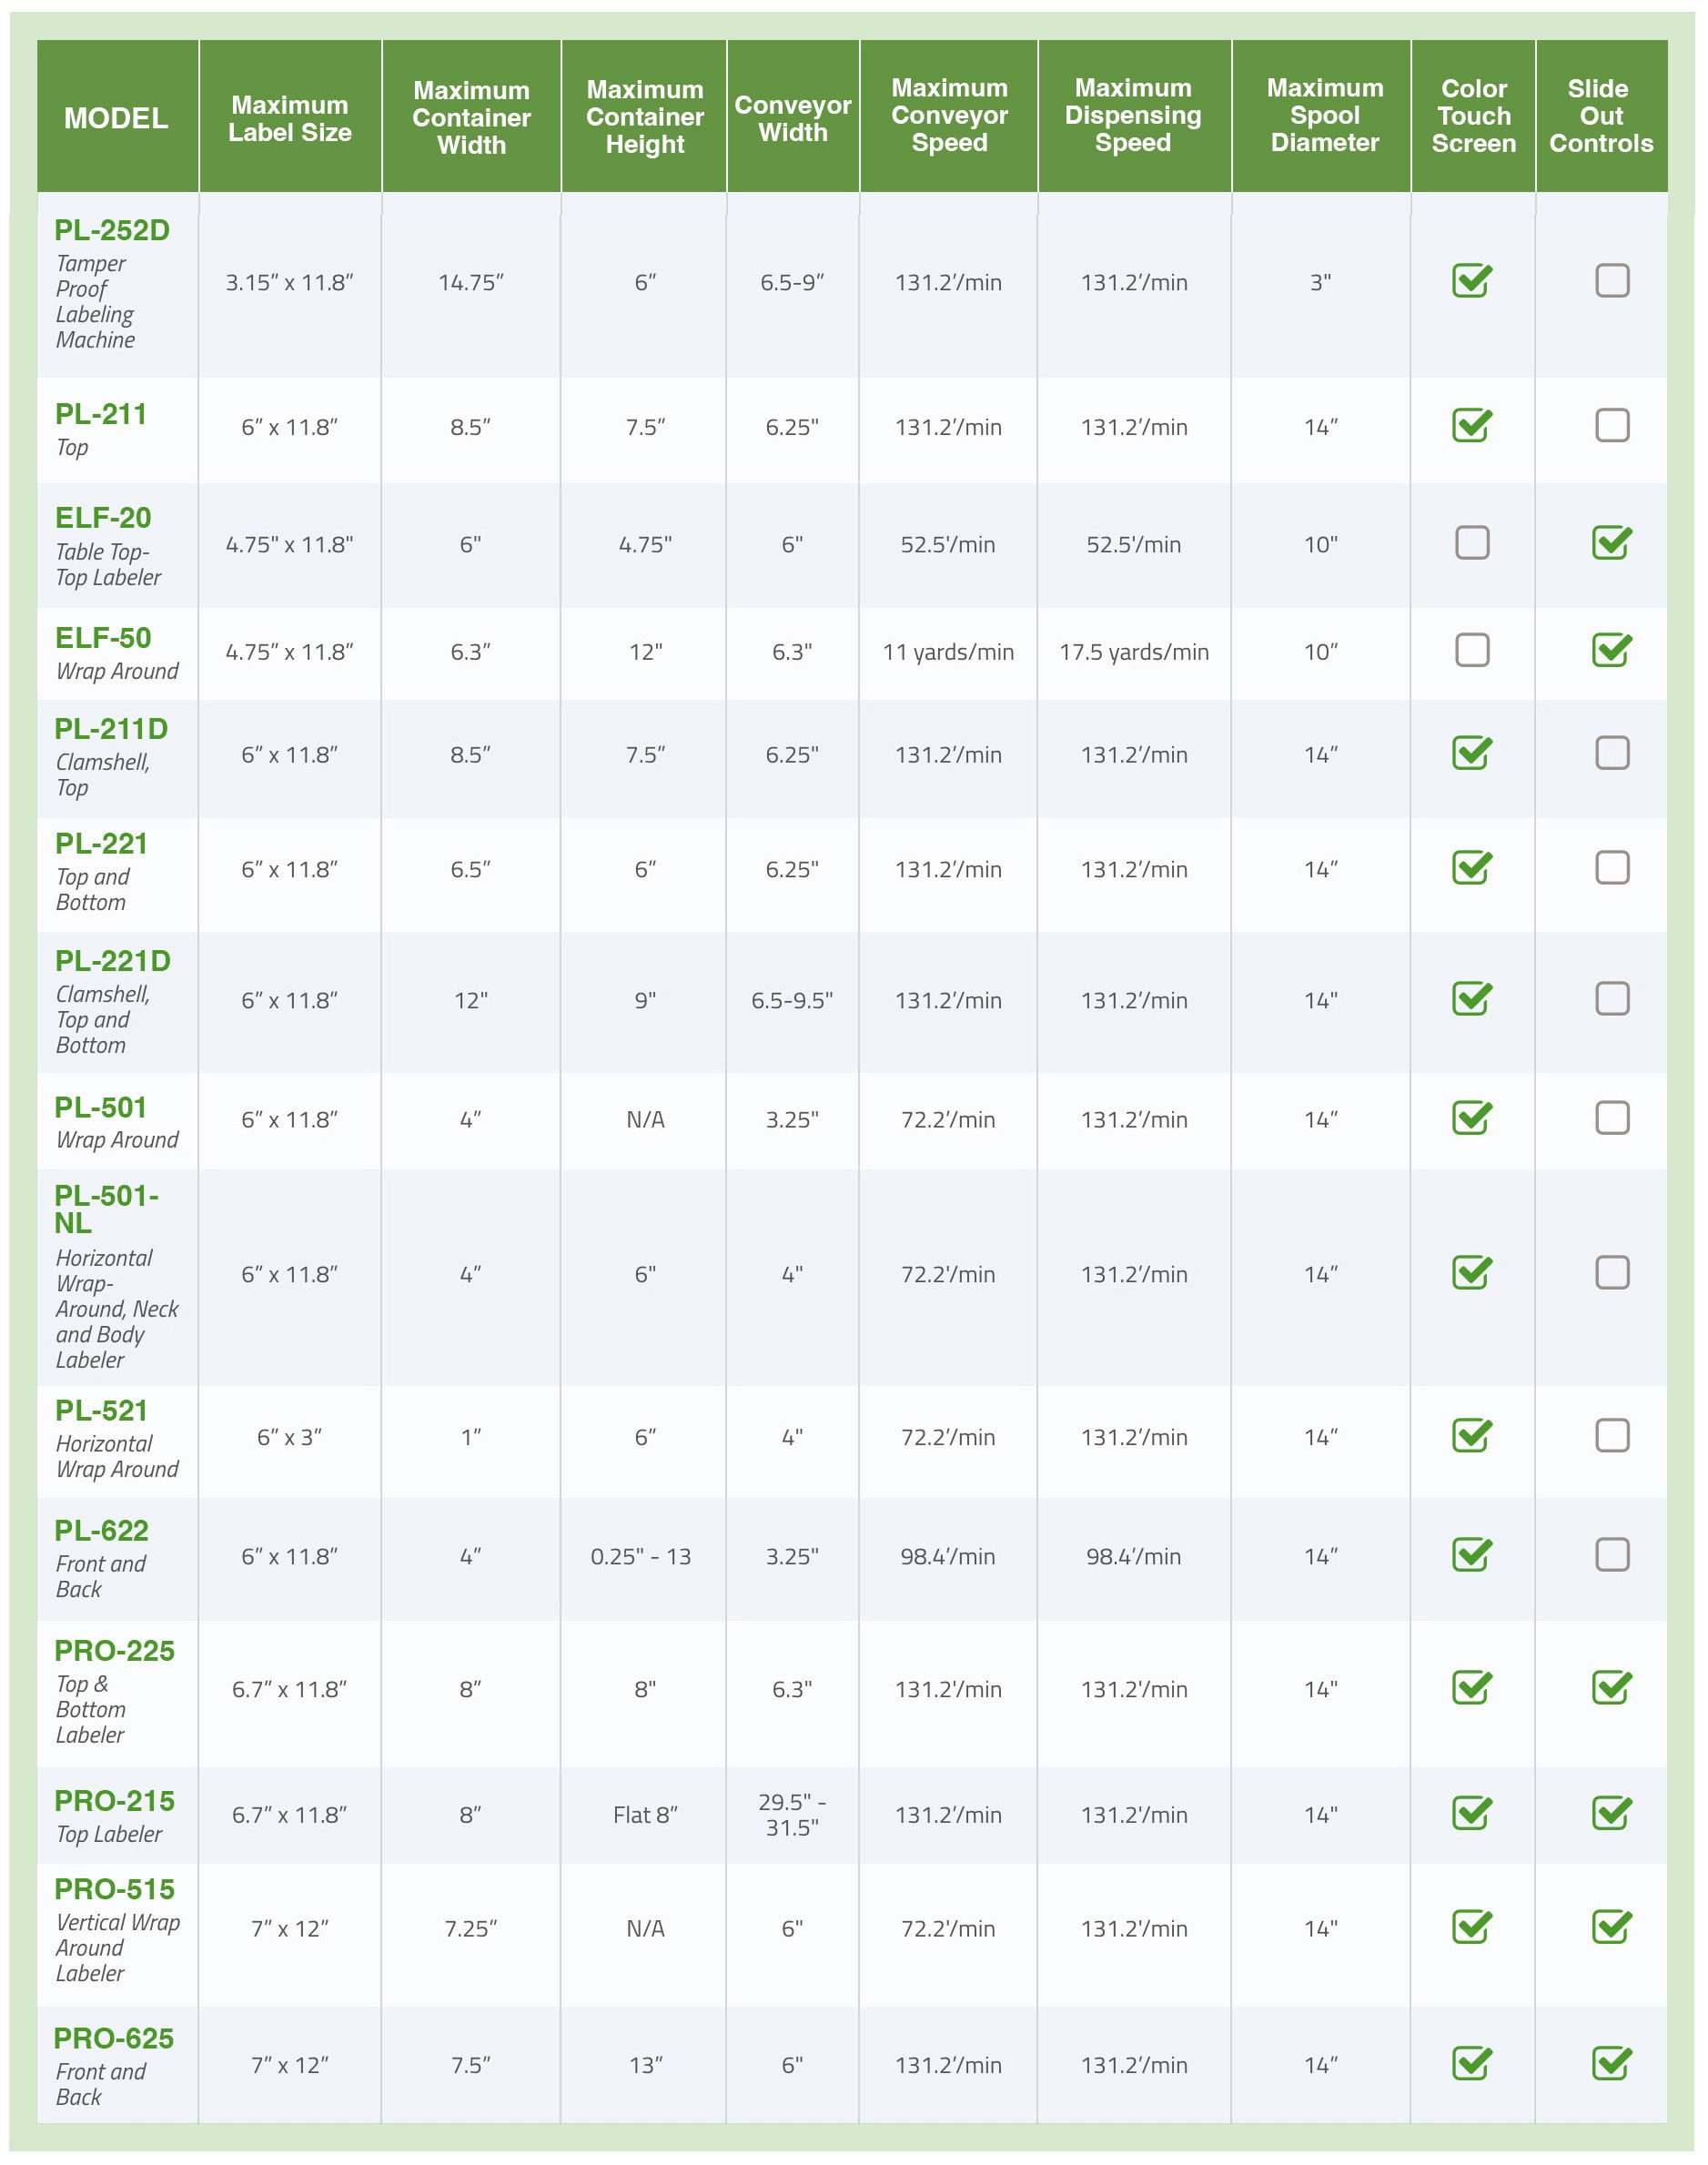Click the PRO-215 conveyor width value

[792, 1814]
